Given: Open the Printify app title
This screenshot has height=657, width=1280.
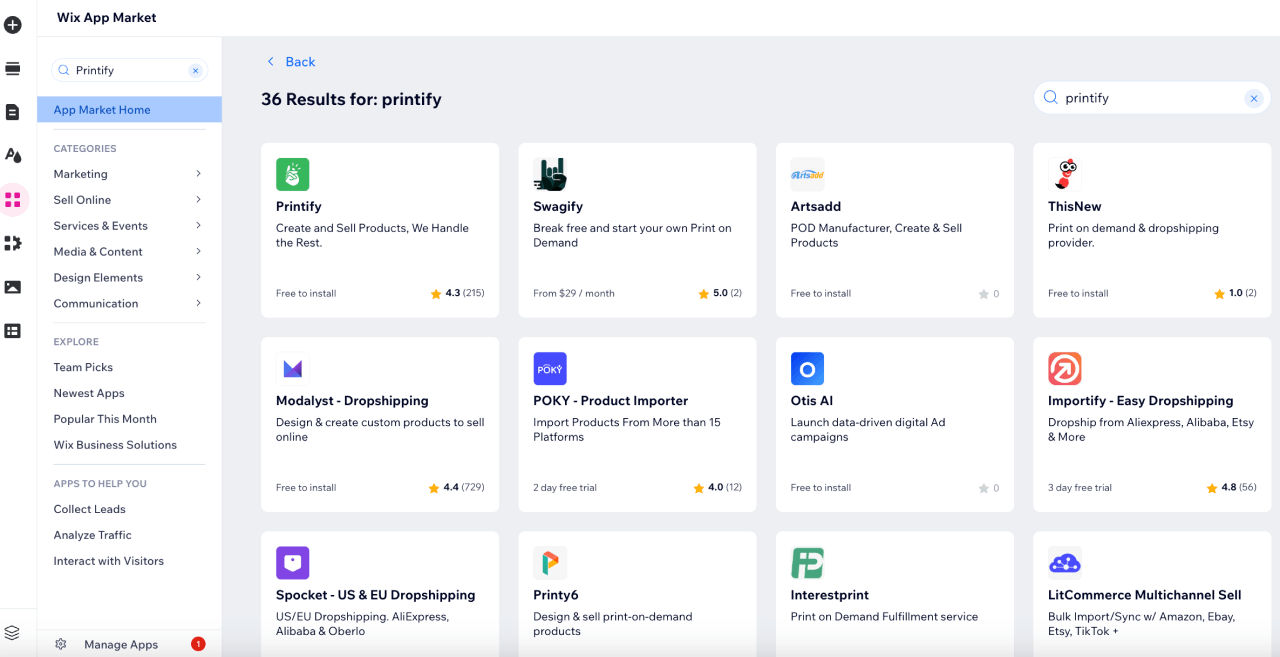Looking at the screenshot, I should coord(299,207).
